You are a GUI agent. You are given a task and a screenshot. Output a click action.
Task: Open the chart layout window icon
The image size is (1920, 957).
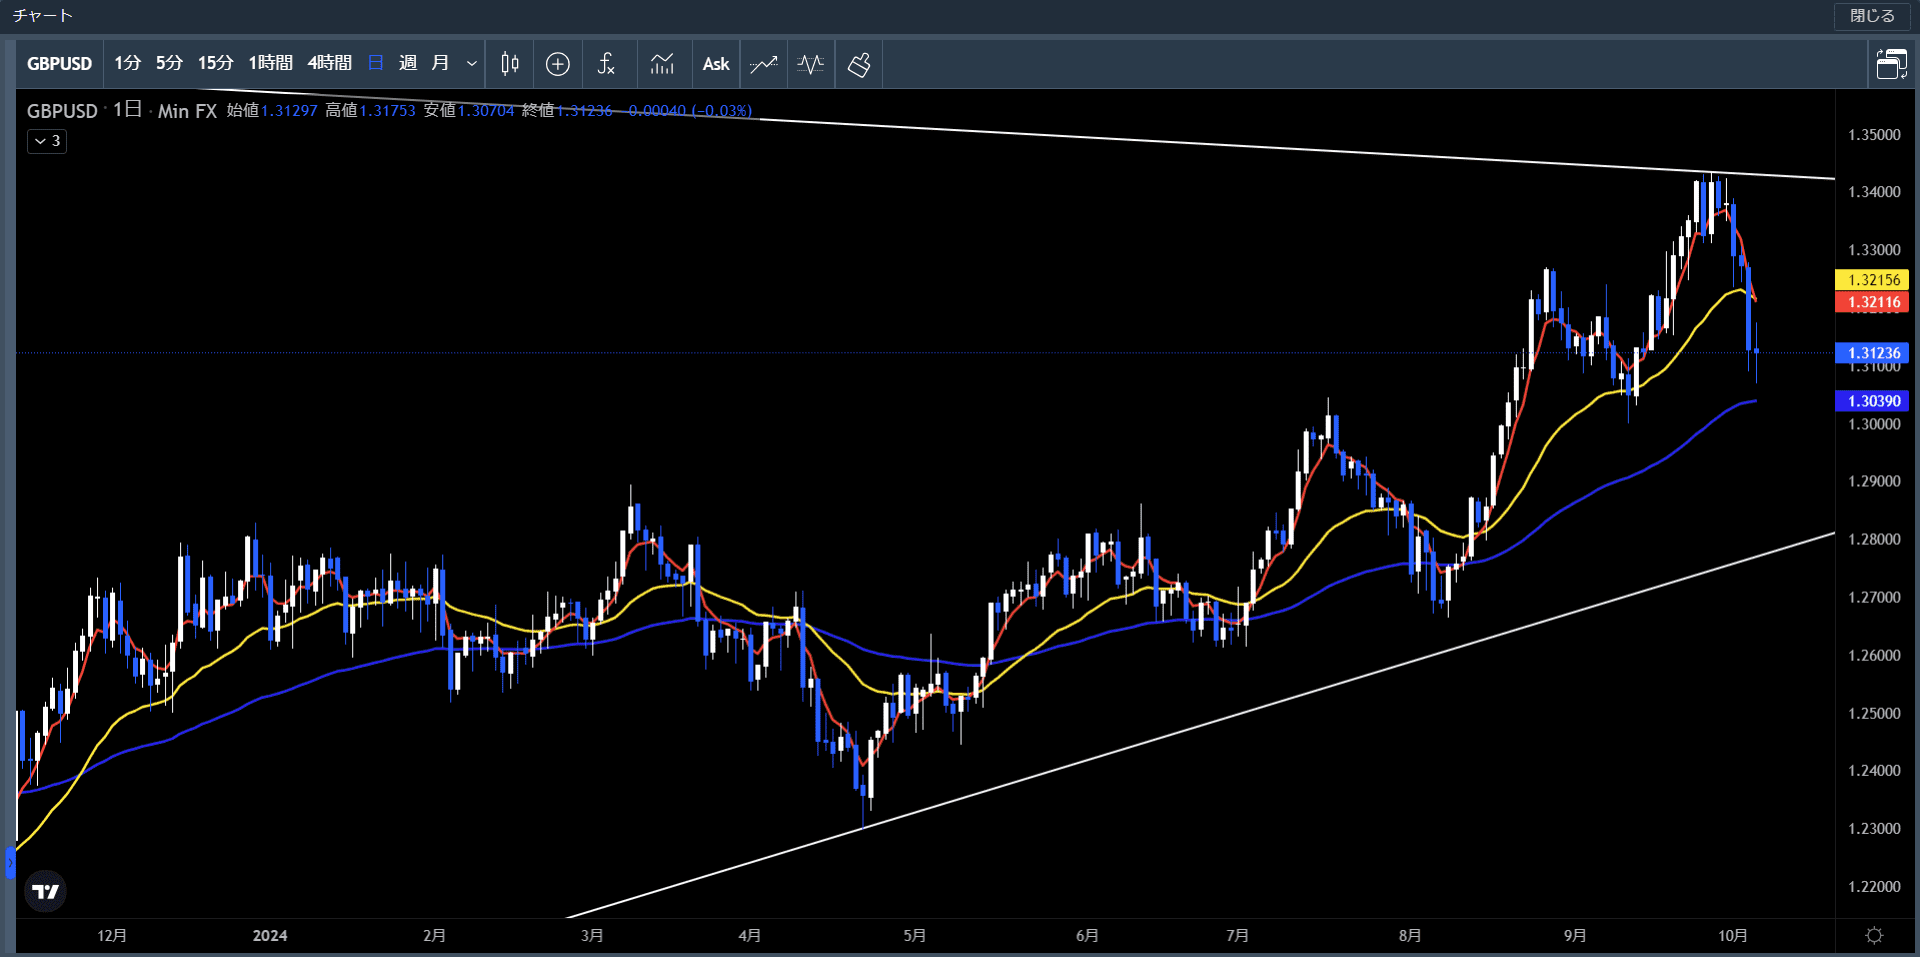point(1891,64)
